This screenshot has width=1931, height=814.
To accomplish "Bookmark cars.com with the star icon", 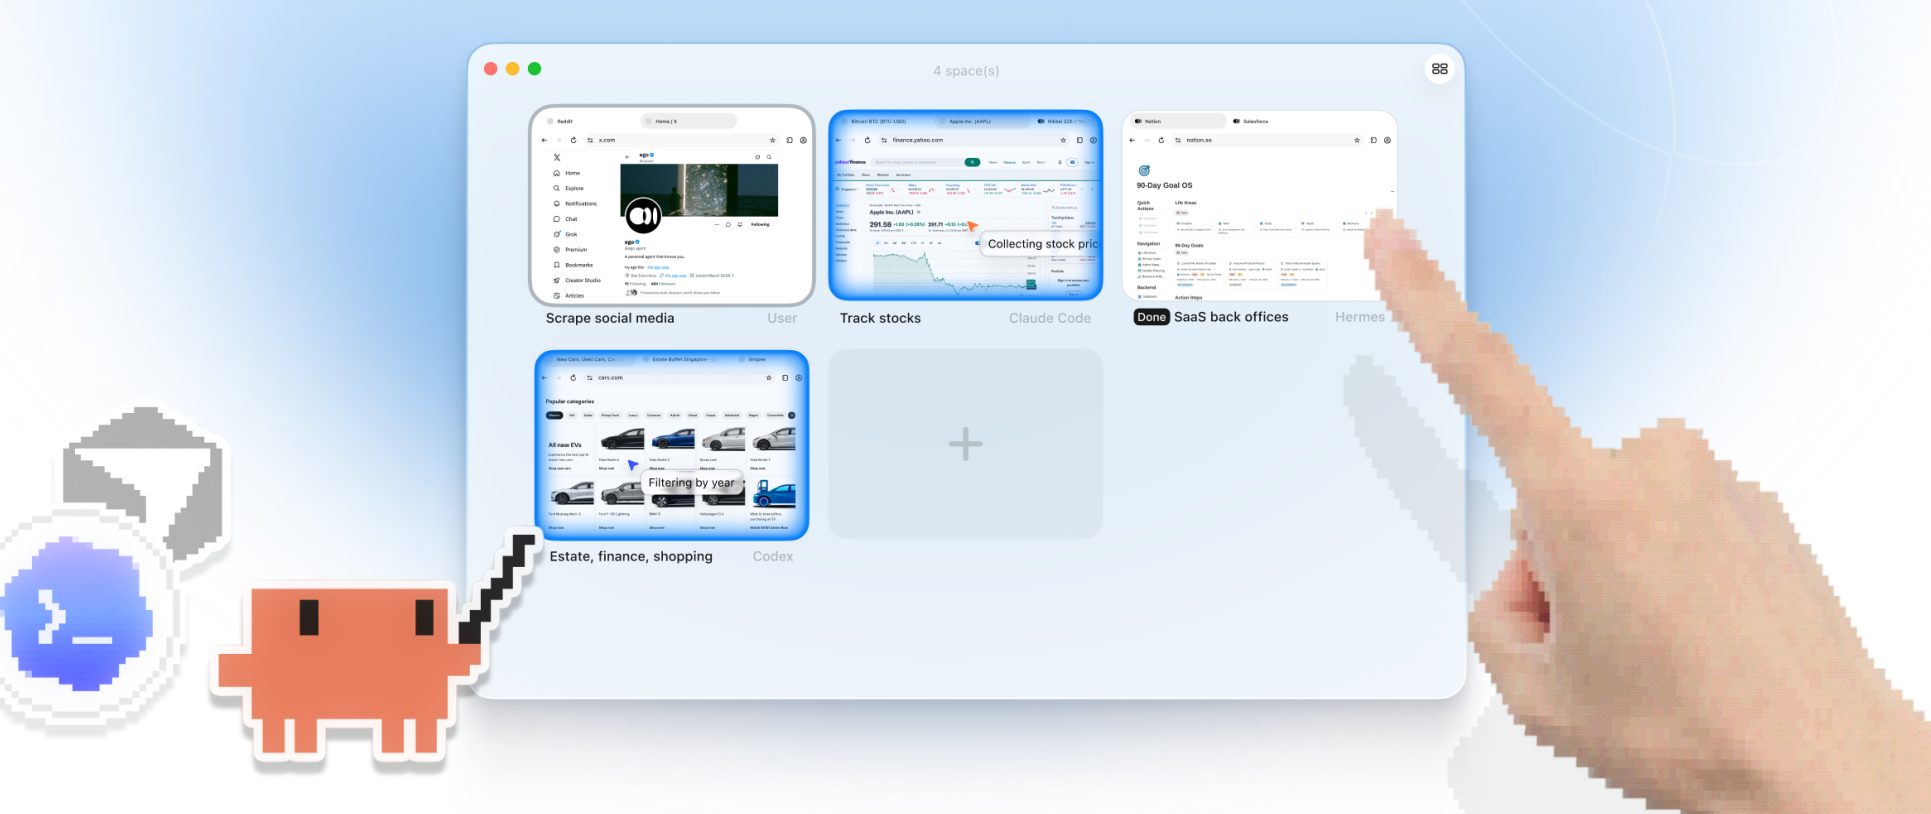I will (x=769, y=378).
